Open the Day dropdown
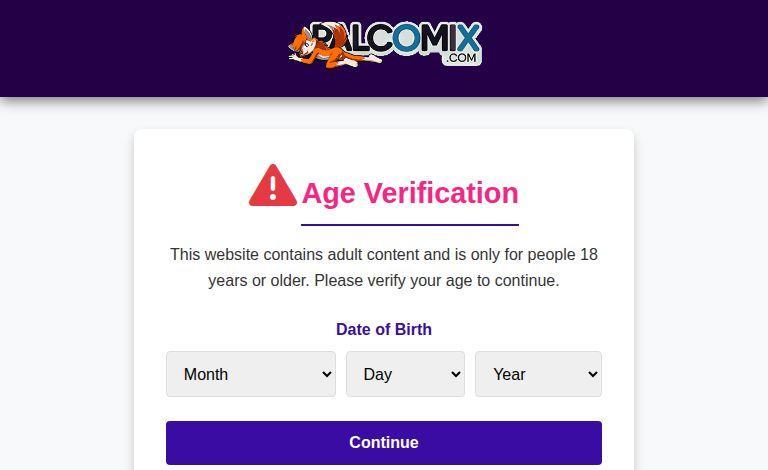Image resolution: width=768 pixels, height=470 pixels. 405,374
